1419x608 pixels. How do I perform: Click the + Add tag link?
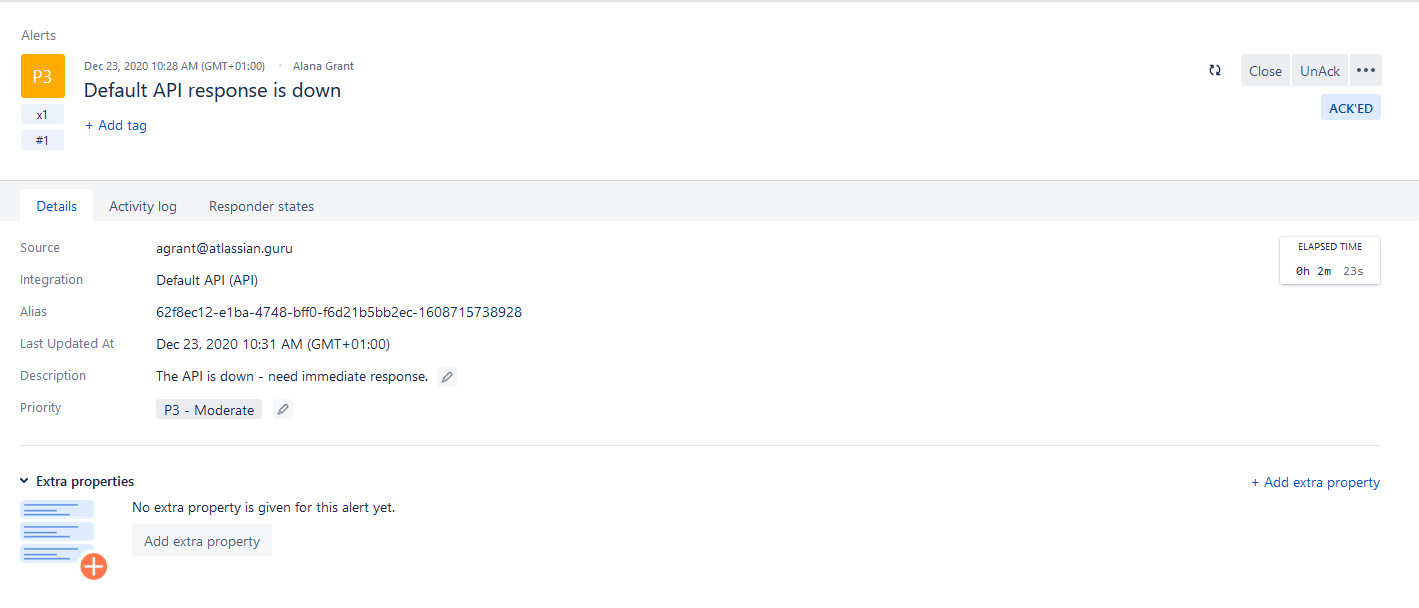116,125
